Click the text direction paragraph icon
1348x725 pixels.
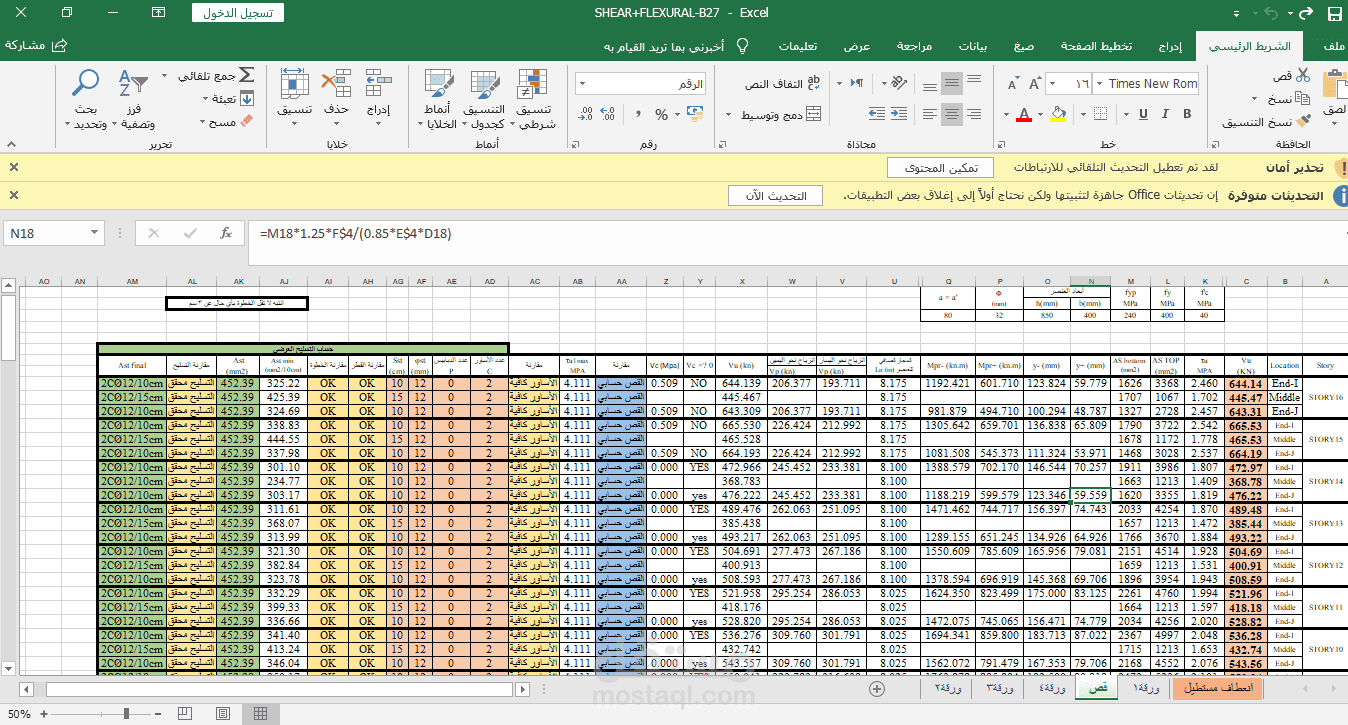[x=856, y=84]
